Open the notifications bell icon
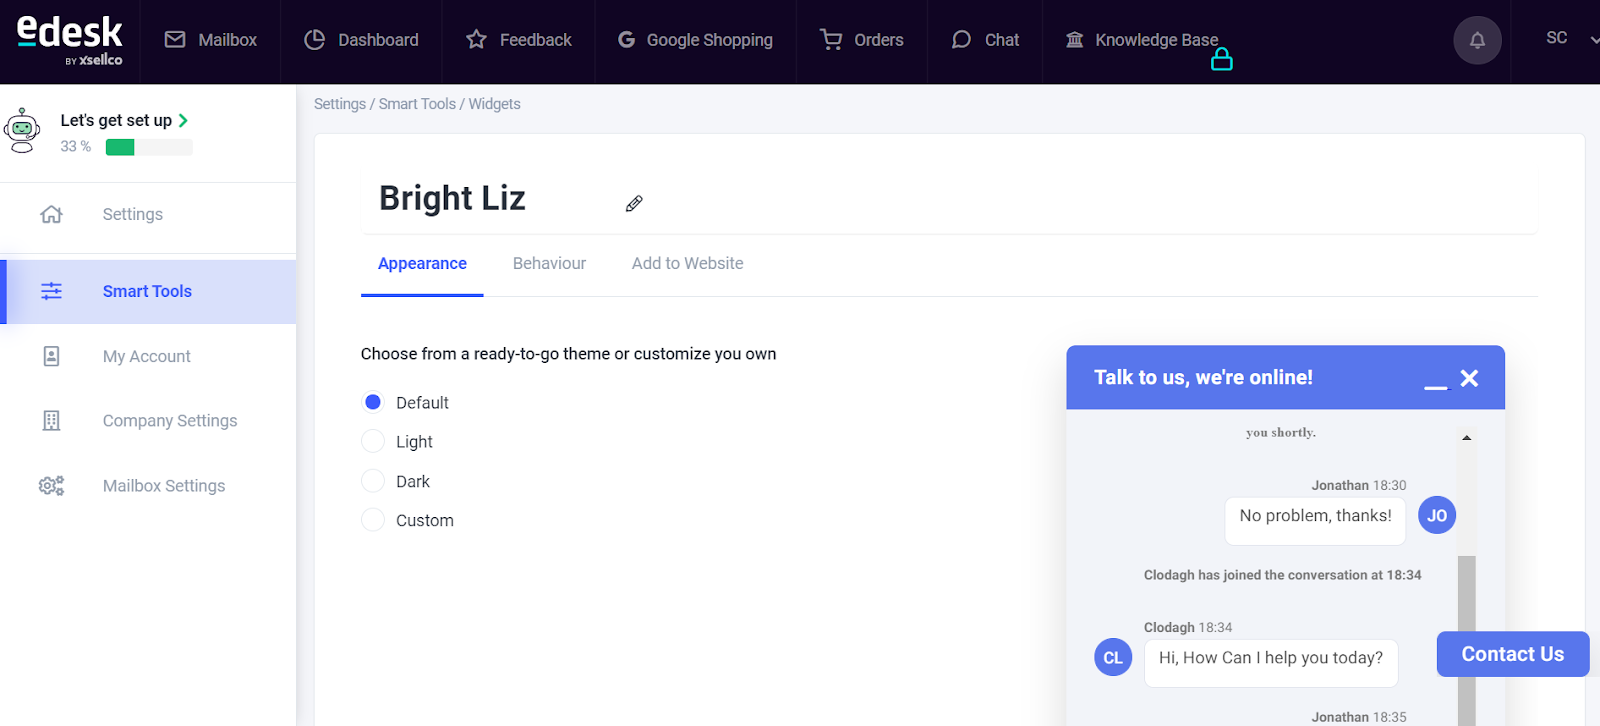 coord(1477,41)
